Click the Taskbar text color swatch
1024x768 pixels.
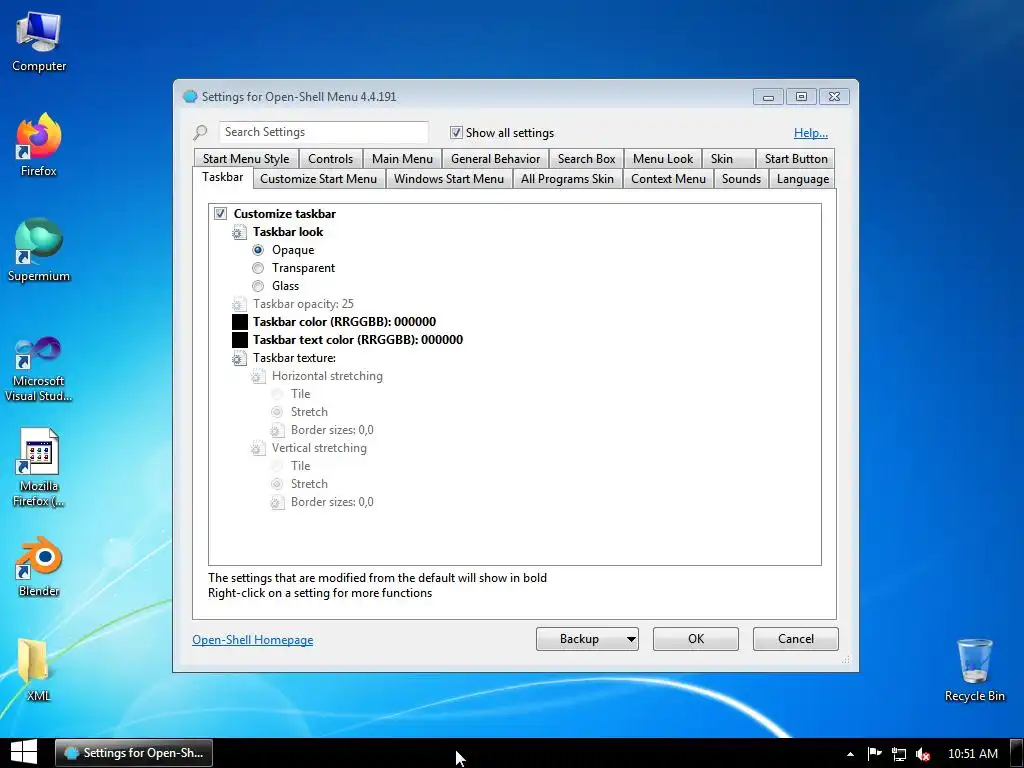coord(240,340)
